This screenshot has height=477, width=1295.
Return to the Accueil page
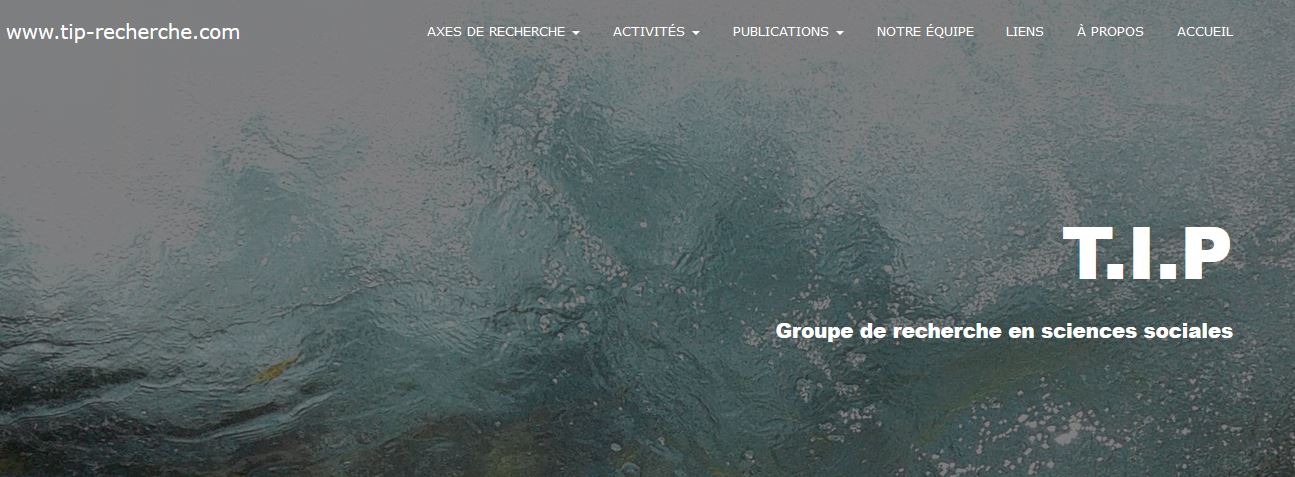click(1205, 32)
